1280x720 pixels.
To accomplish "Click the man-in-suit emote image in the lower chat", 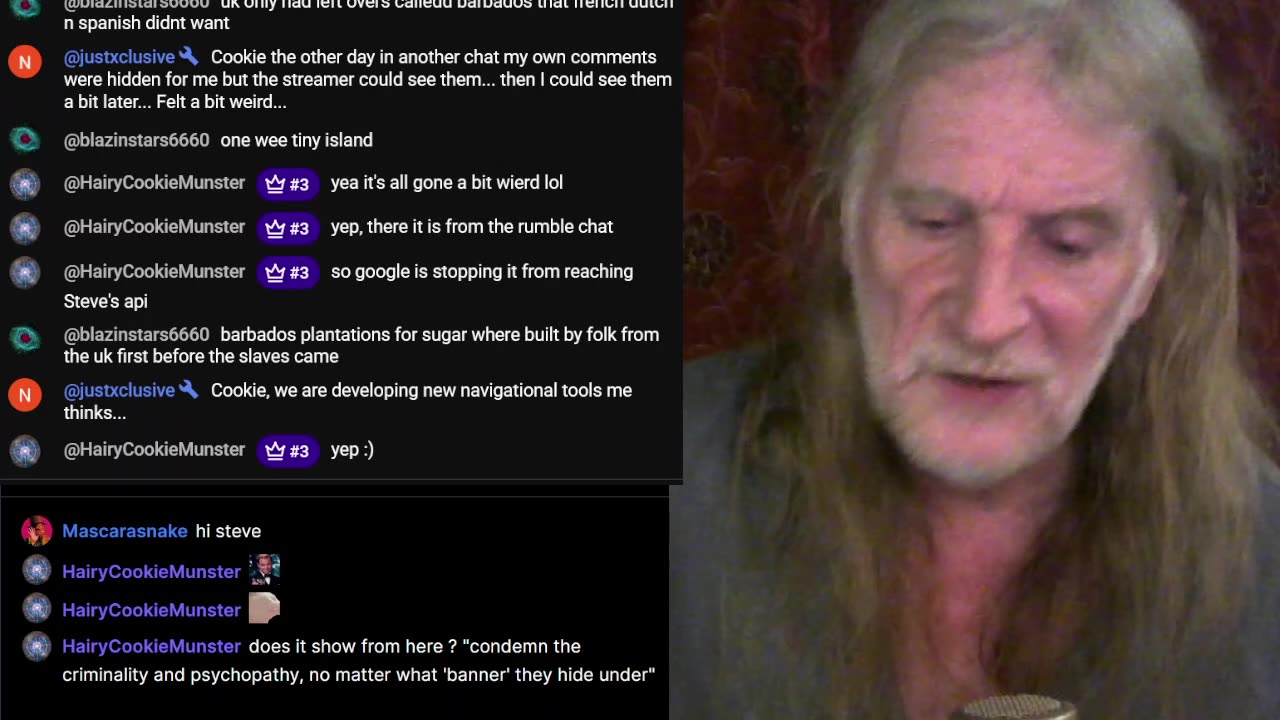I will pos(264,570).
